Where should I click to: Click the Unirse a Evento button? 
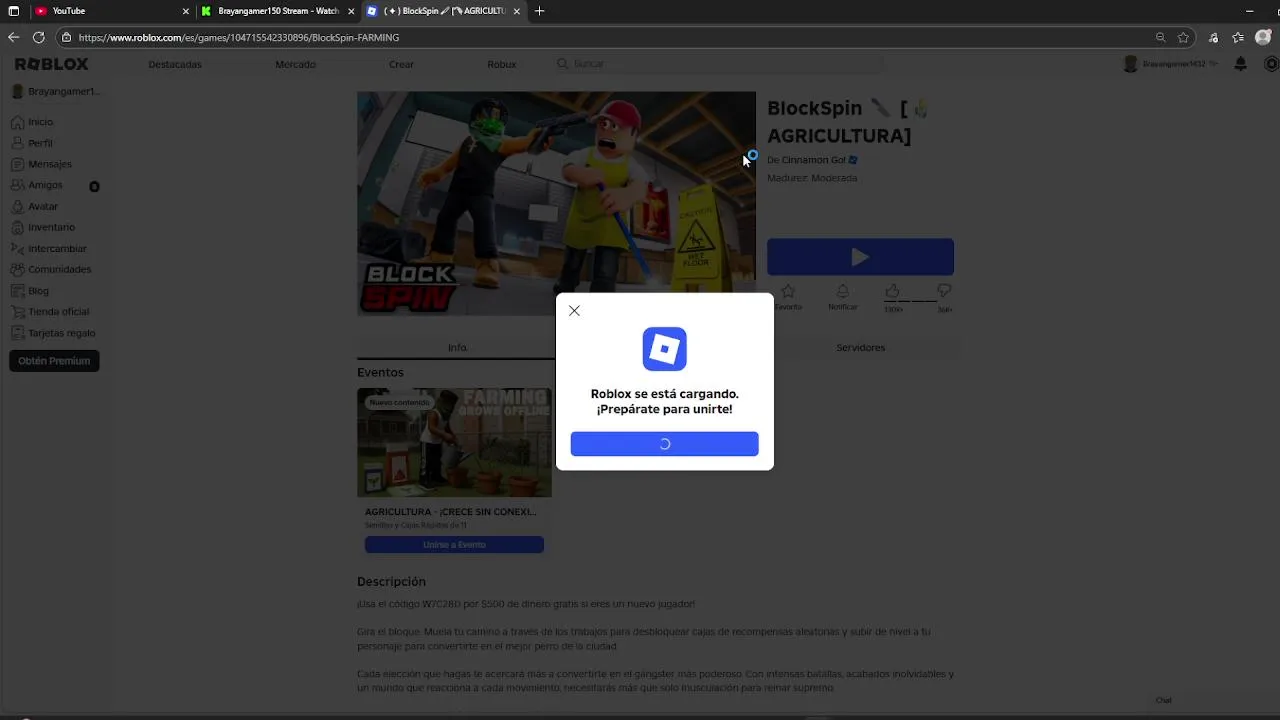454,545
